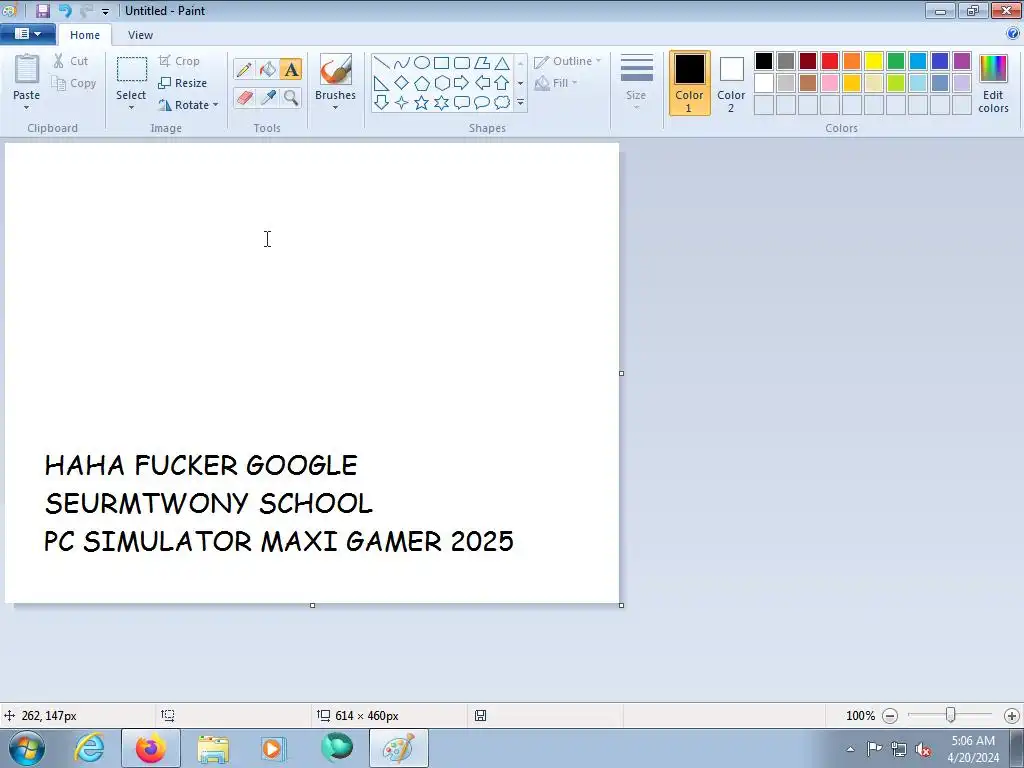Select the Fill with color bucket tool

(x=268, y=69)
